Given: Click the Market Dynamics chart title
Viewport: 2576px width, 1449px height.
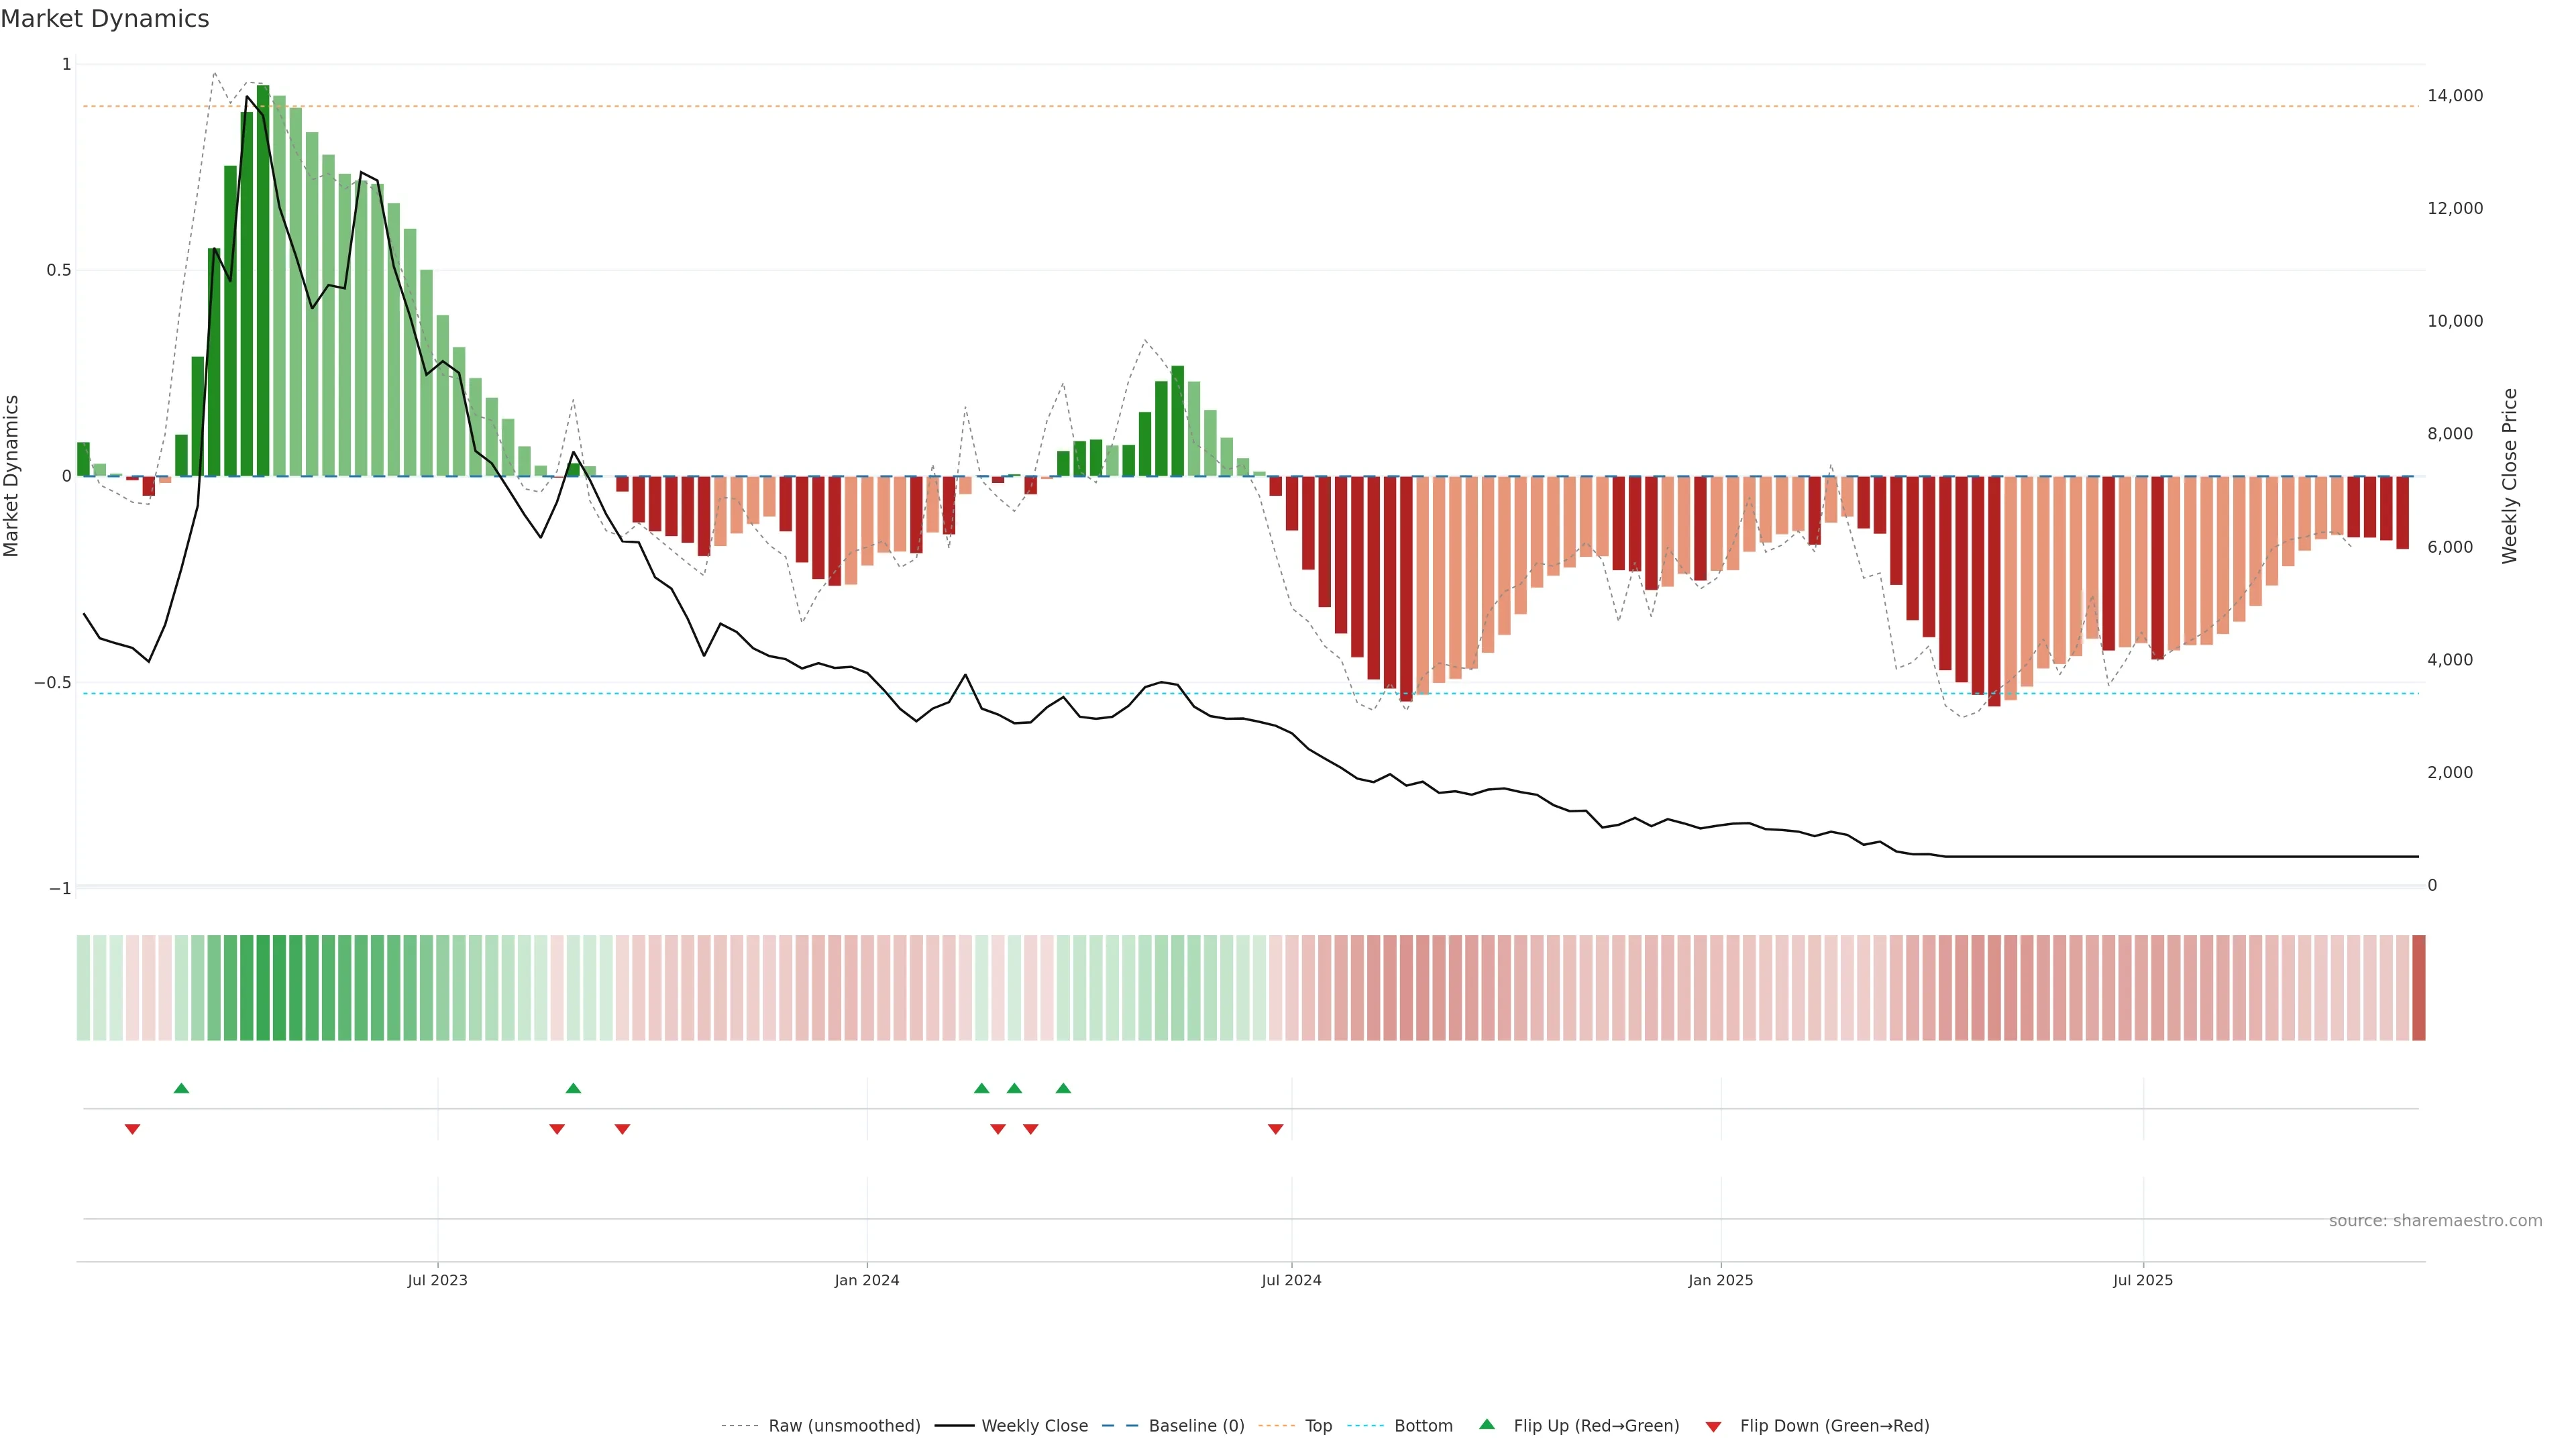Looking at the screenshot, I should [105, 19].
